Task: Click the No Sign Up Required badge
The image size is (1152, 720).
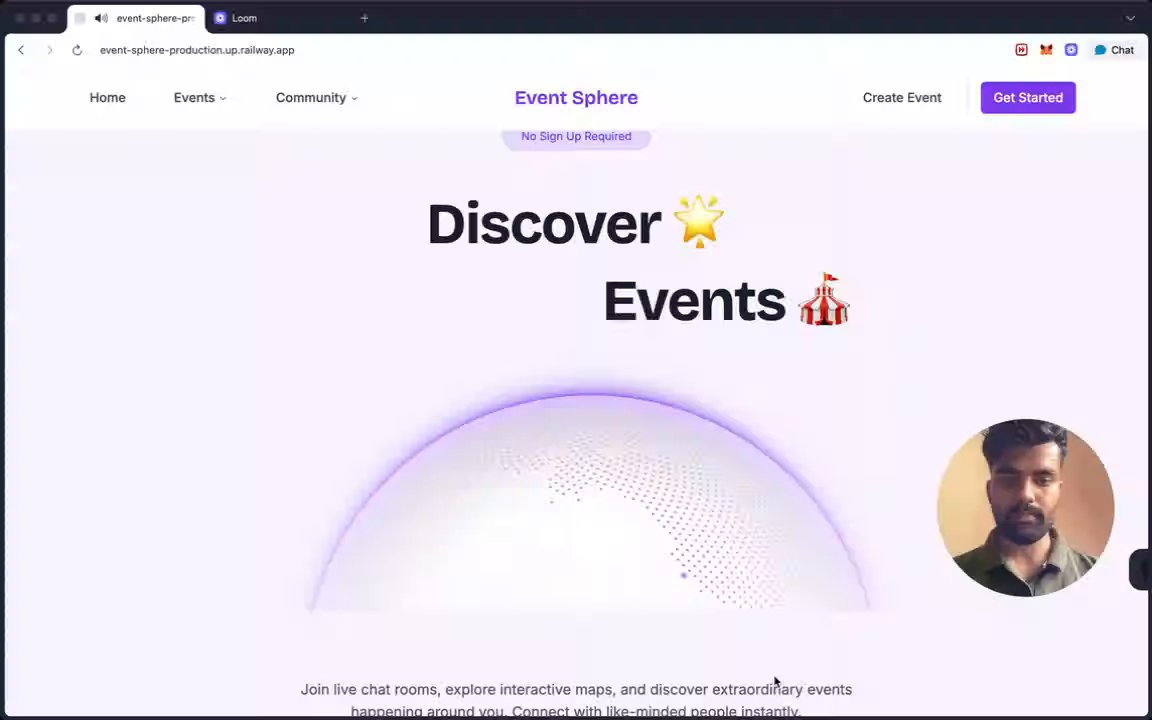Action: [x=576, y=137]
